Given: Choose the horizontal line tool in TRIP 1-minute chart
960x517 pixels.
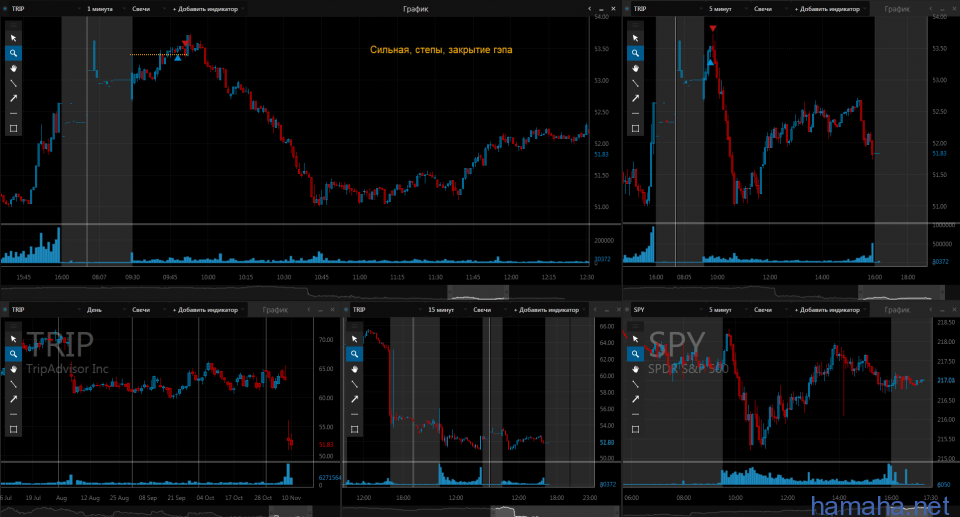Looking at the screenshot, I should point(13,113).
